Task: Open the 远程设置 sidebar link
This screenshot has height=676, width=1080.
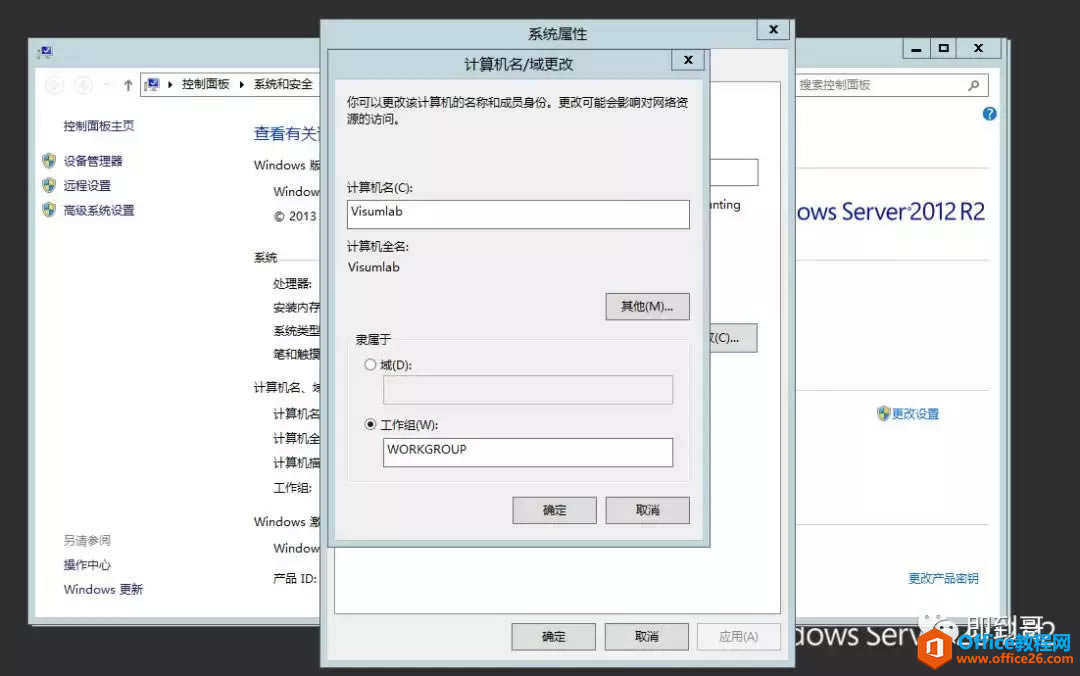Action: pyautogui.click(x=87, y=185)
